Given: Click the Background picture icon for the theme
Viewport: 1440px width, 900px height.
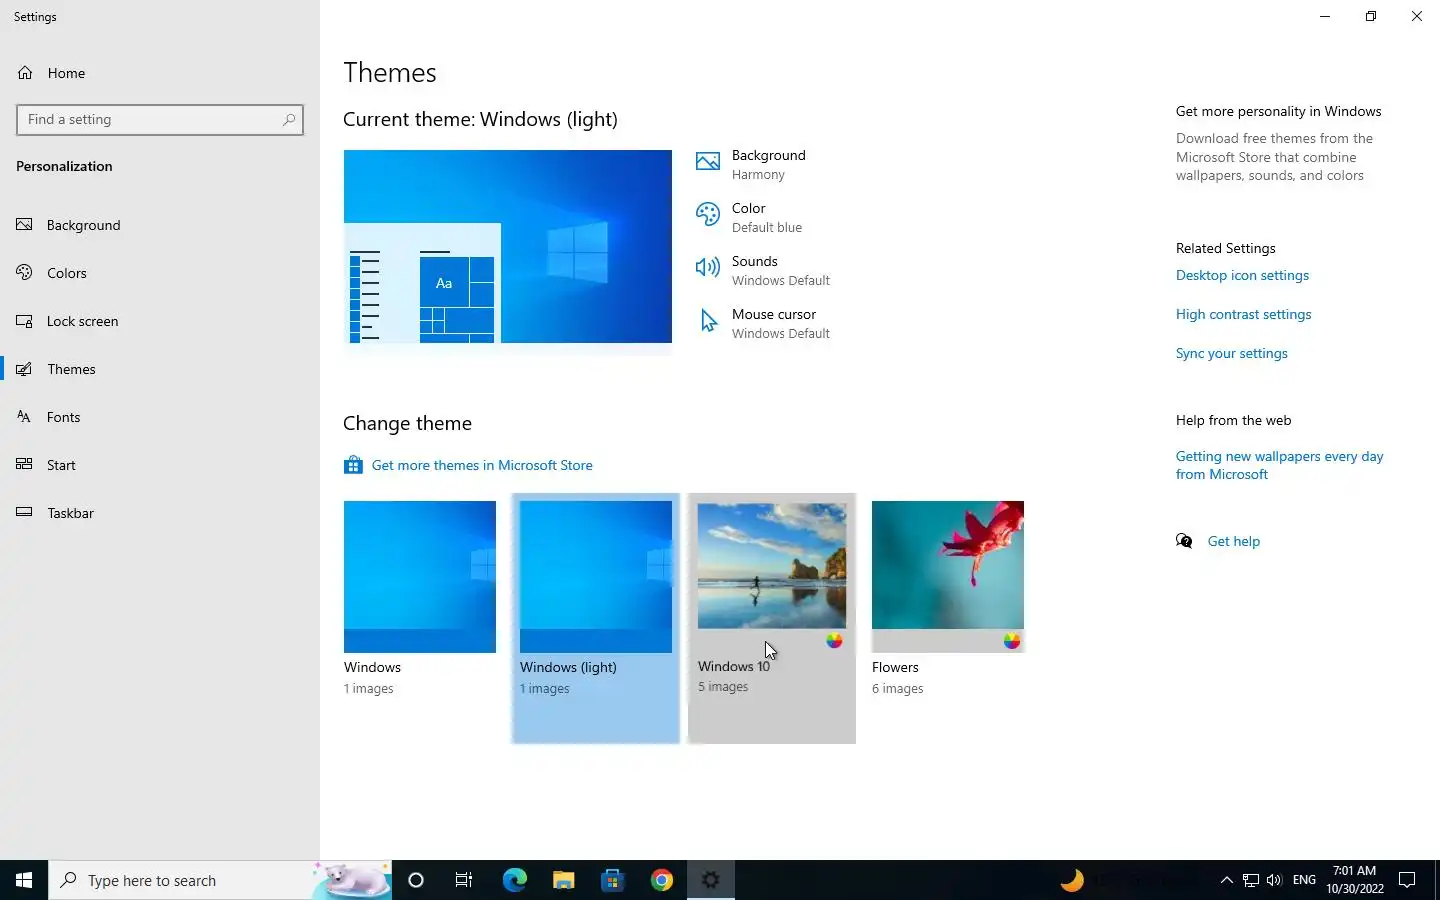Looking at the screenshot, I should tap(708, 162).
